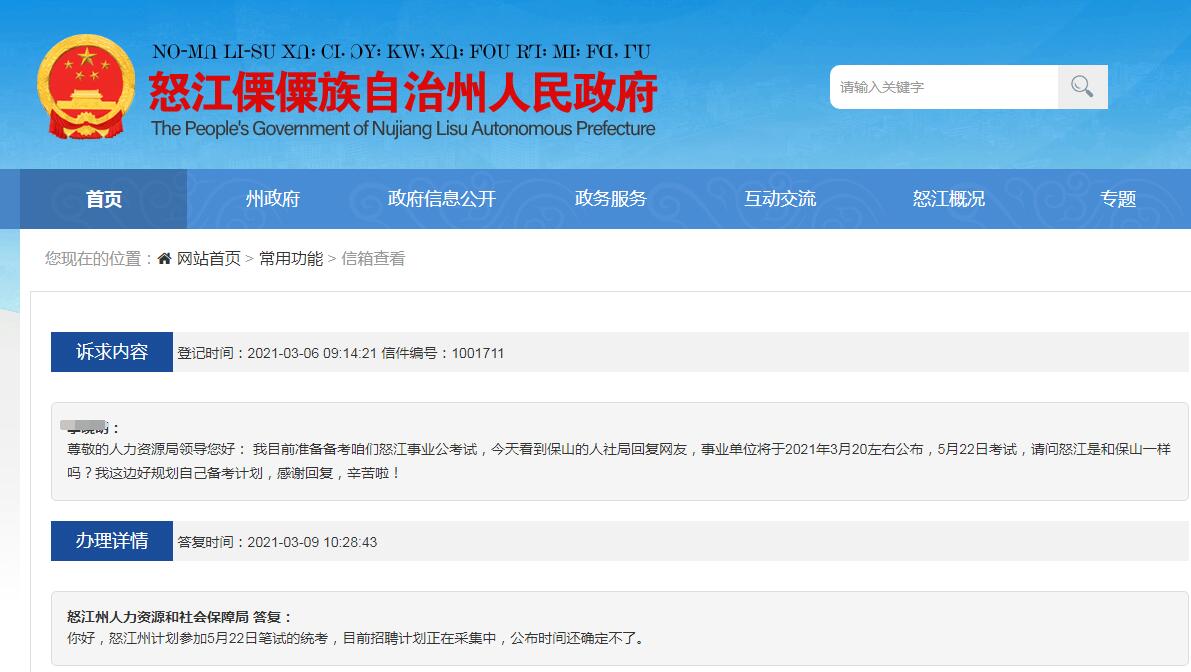Click the 常用功能 breadcrumb link

point(291,259)
